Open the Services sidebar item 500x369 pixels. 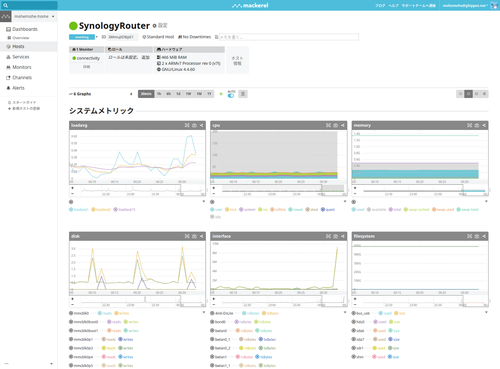18,57
